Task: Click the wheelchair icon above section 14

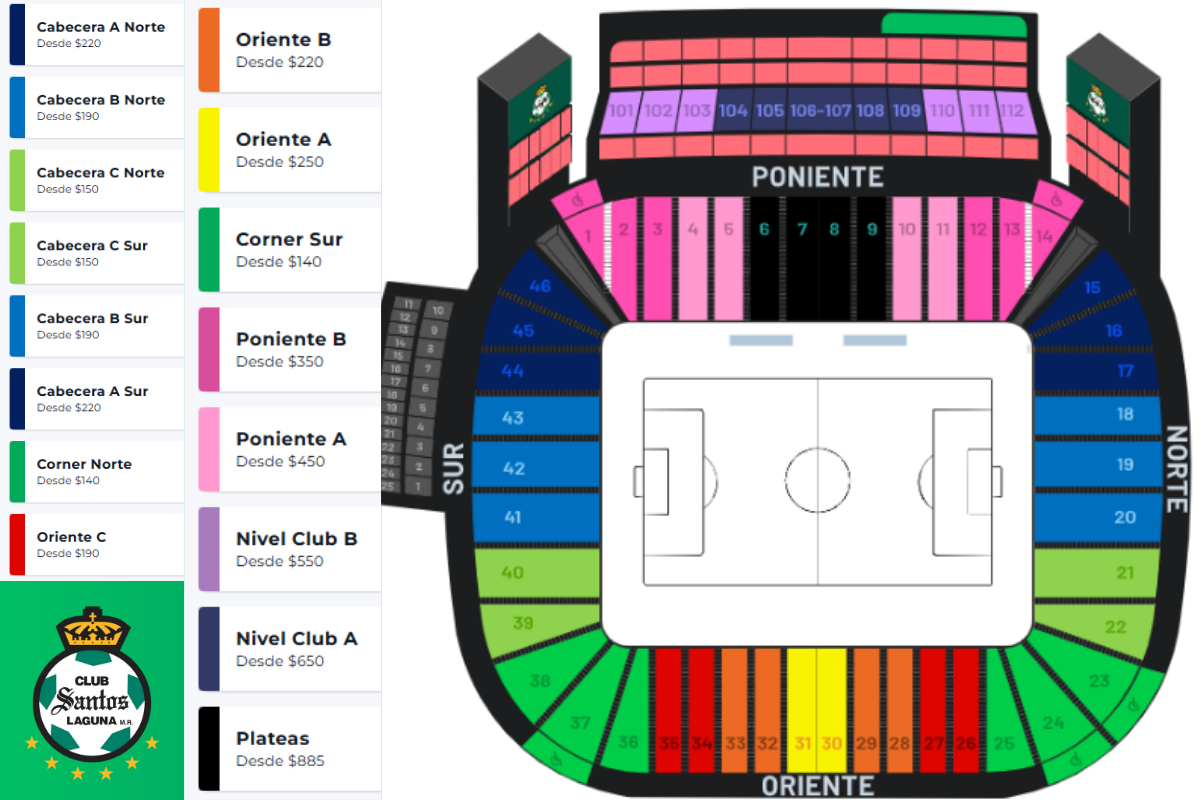Action: [1056, 199]
